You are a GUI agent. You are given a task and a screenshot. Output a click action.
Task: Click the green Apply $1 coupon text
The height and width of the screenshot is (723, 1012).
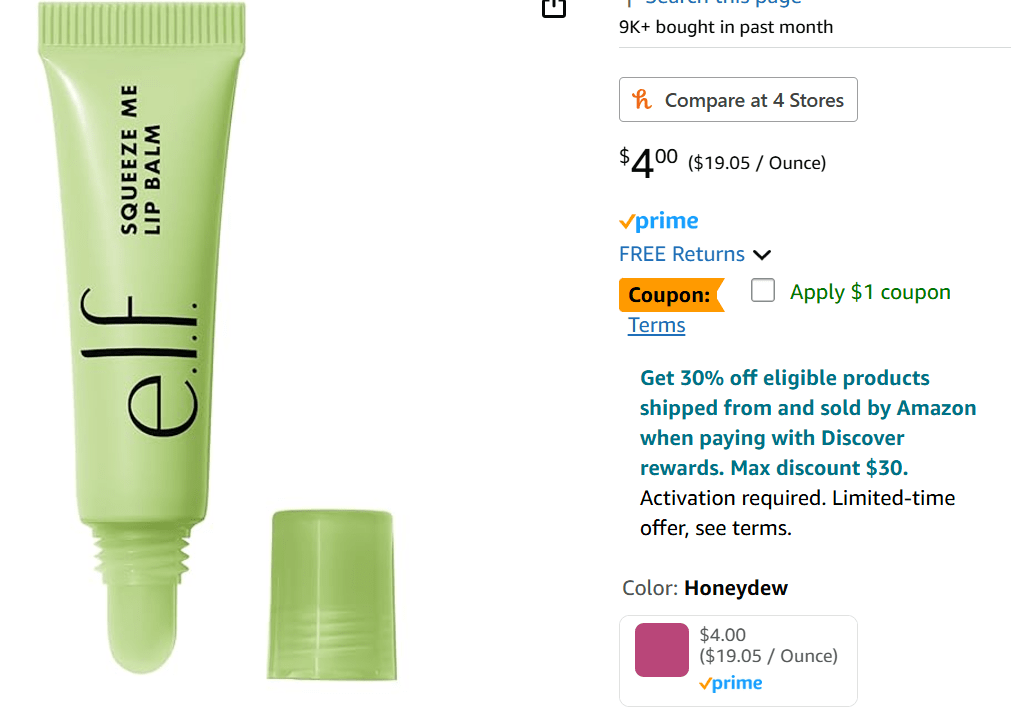[x=870, y=292]
